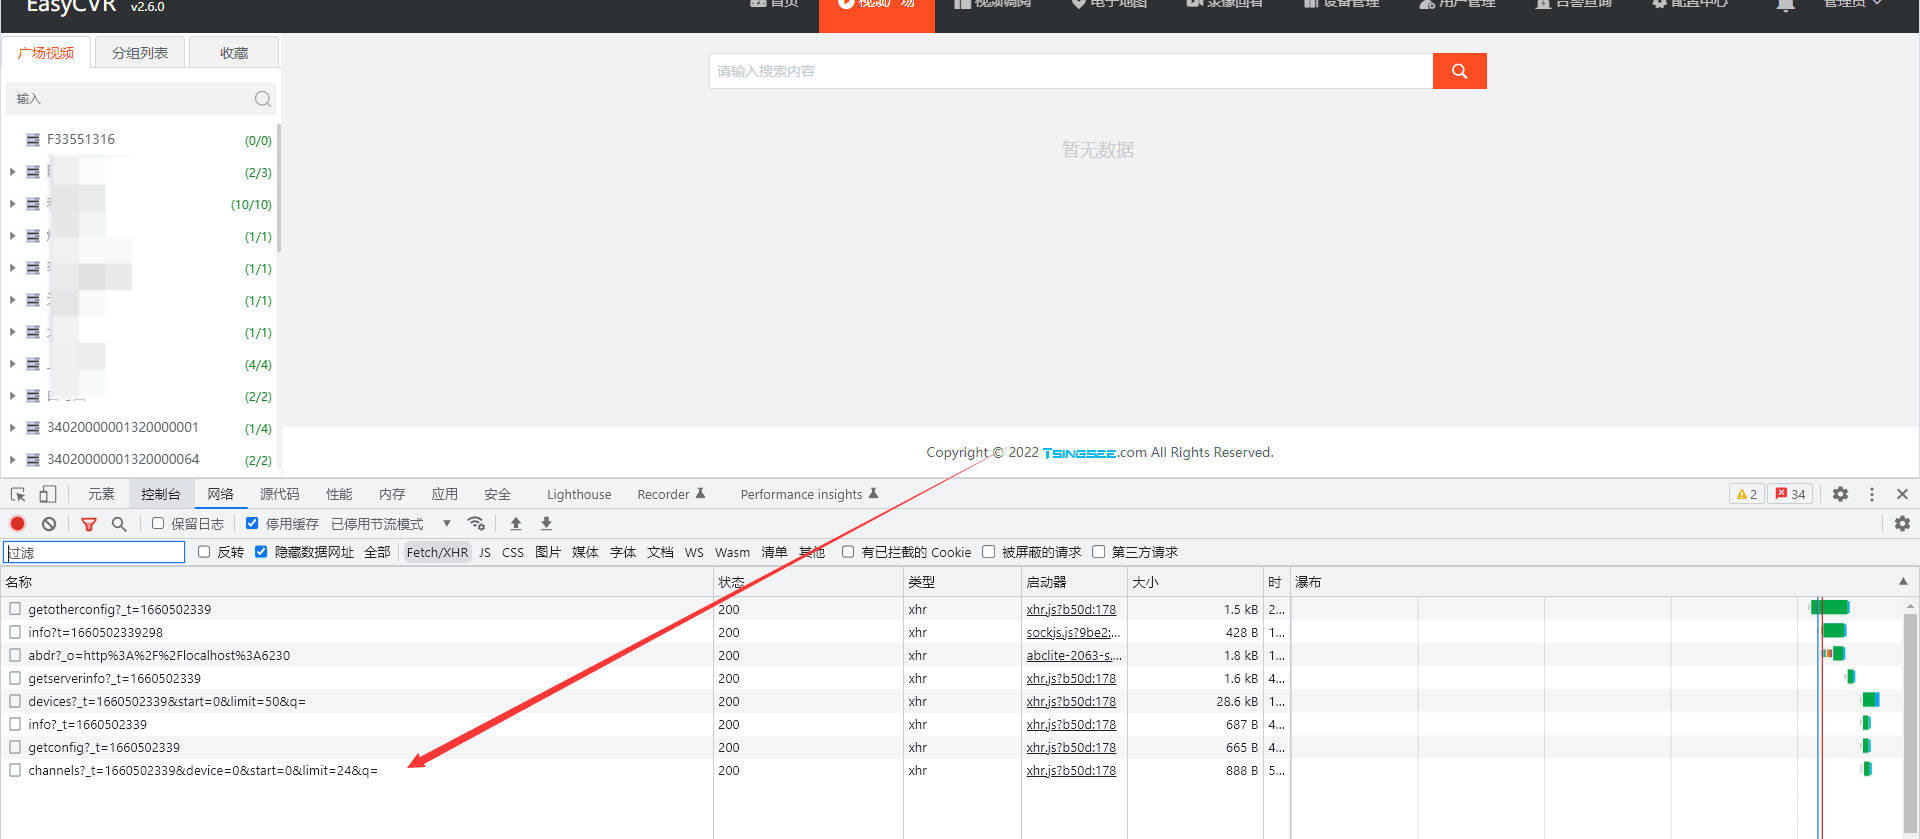Filter requests by CSS type
Screen dimensions: 1920x839
pyautogui.click(x=513, y=552)
